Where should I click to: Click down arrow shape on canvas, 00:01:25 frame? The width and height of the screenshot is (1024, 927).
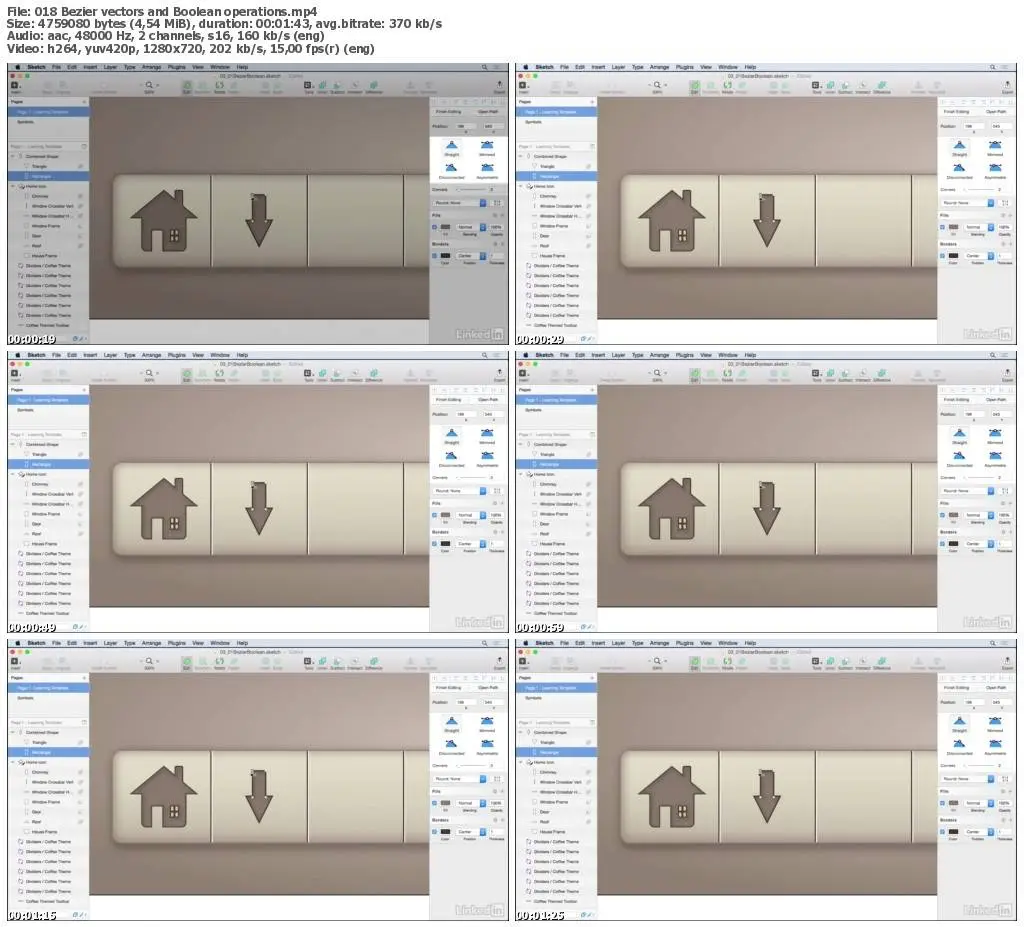coord(767,796)
